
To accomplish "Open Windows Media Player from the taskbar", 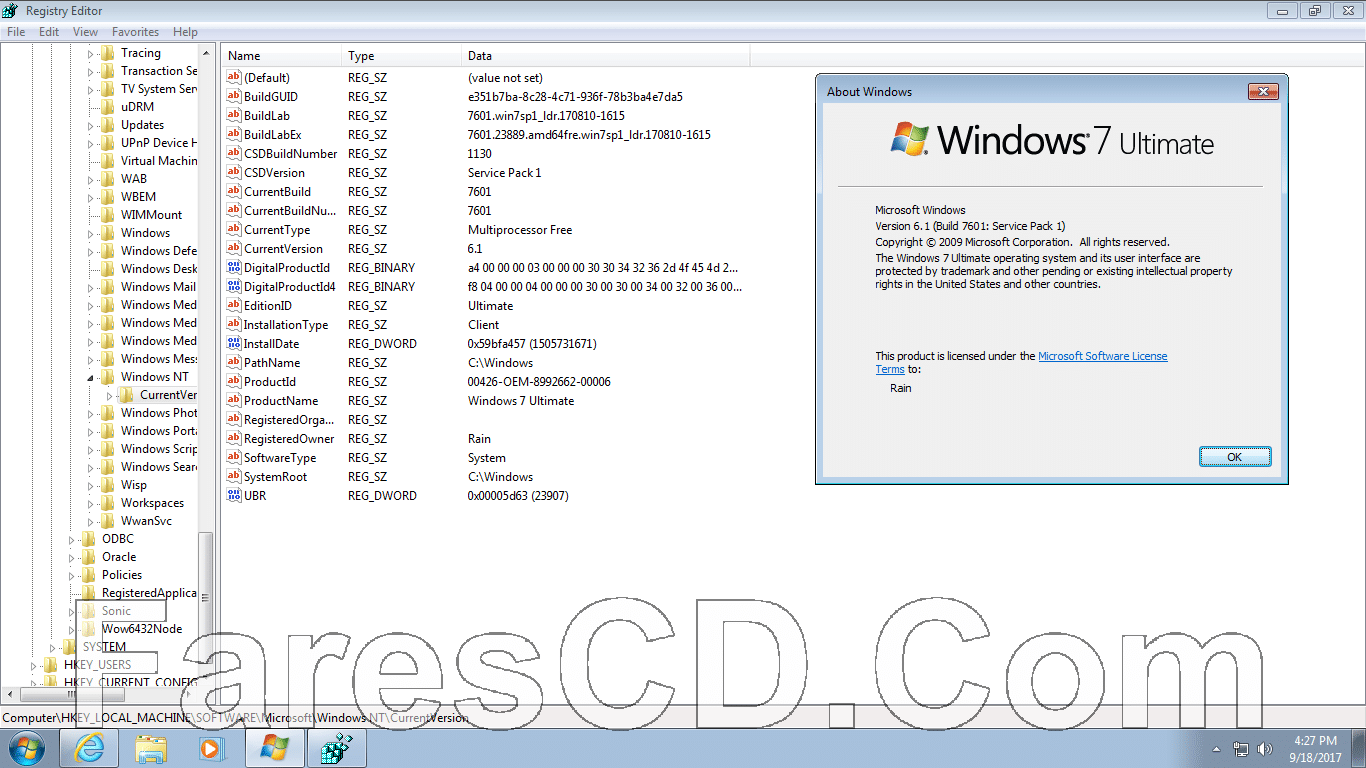I will tap(212, 748).
